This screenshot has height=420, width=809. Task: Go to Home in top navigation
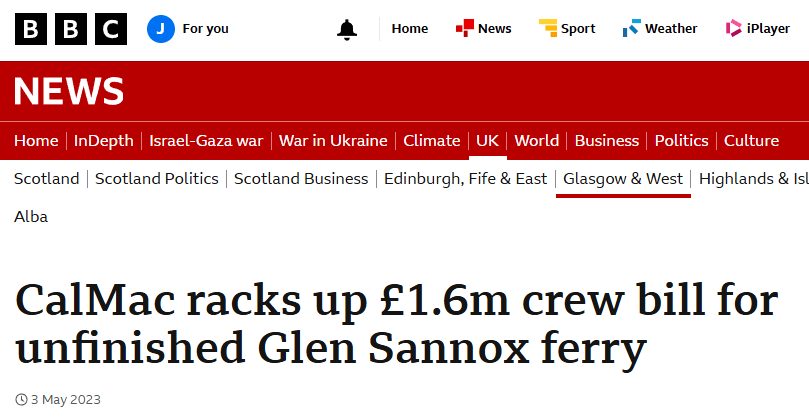[409, 29]
